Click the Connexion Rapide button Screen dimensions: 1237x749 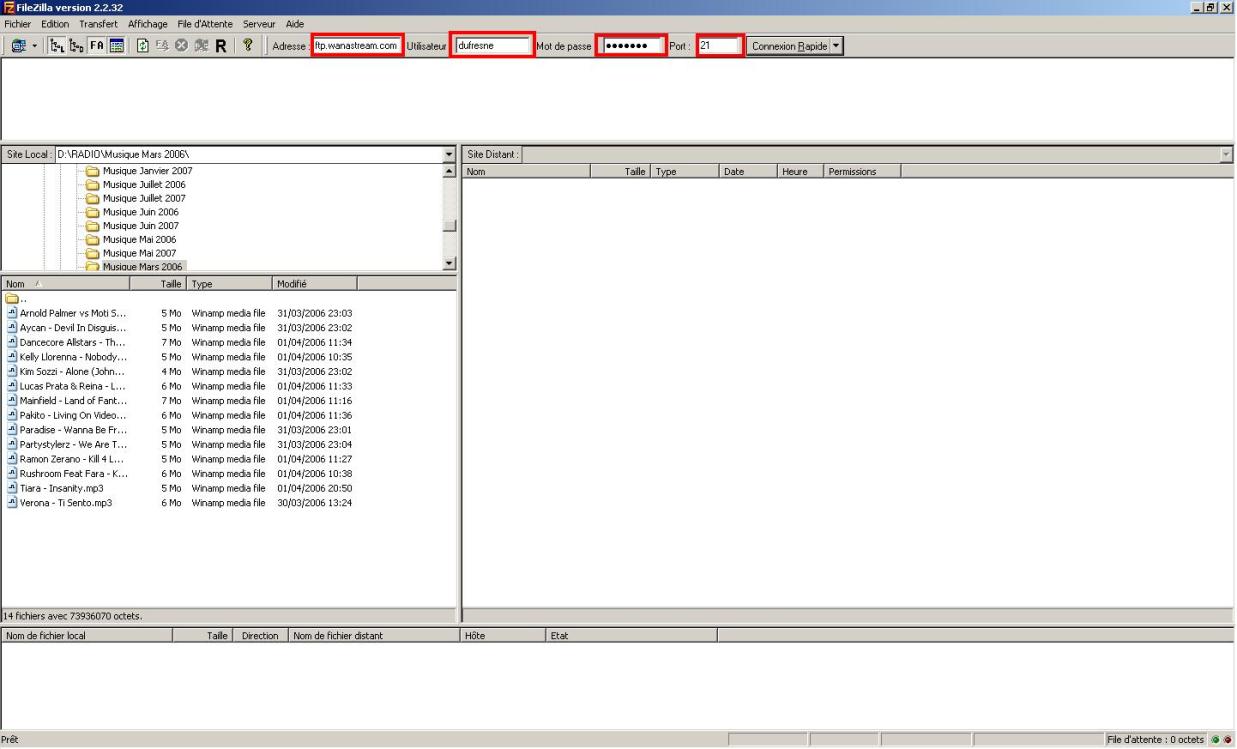pos(788,46)
